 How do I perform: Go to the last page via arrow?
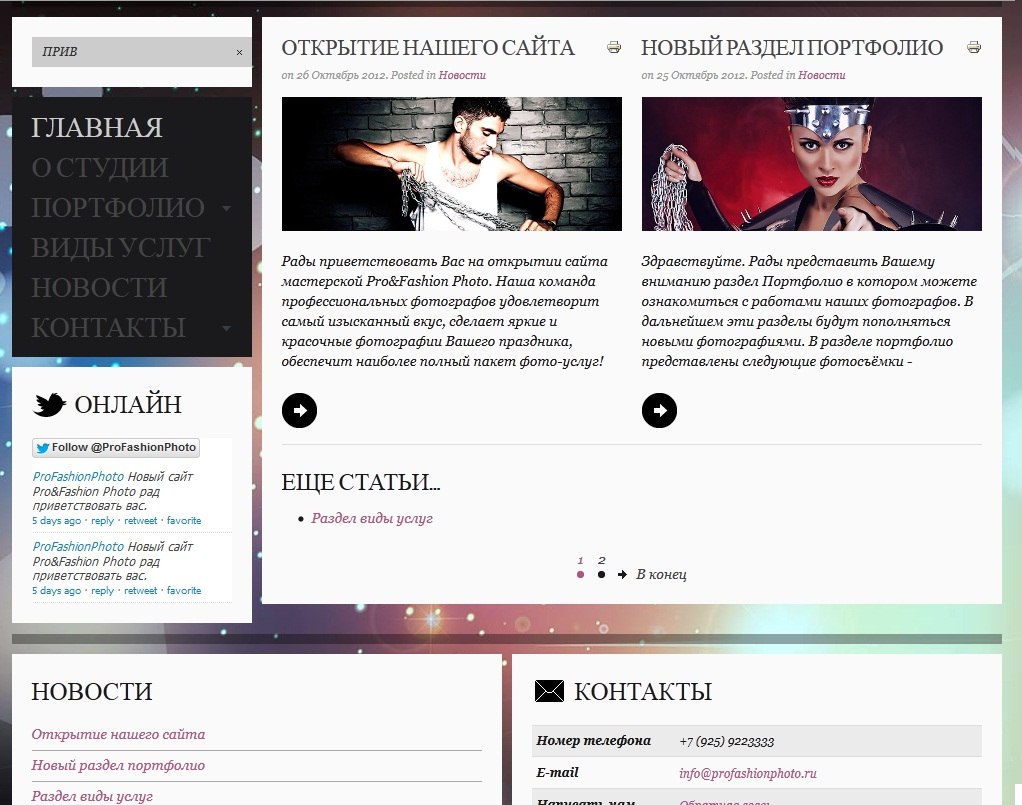click(x=622, y=574)
